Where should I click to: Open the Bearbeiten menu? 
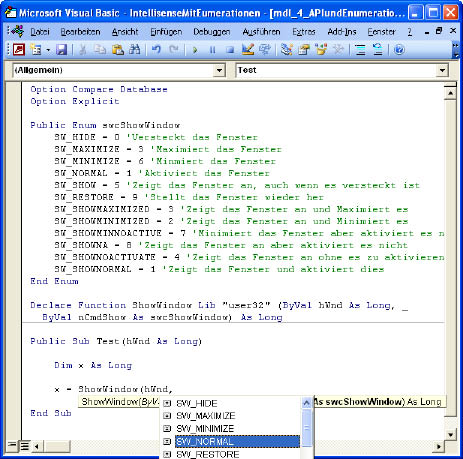[x=80, y=32]
